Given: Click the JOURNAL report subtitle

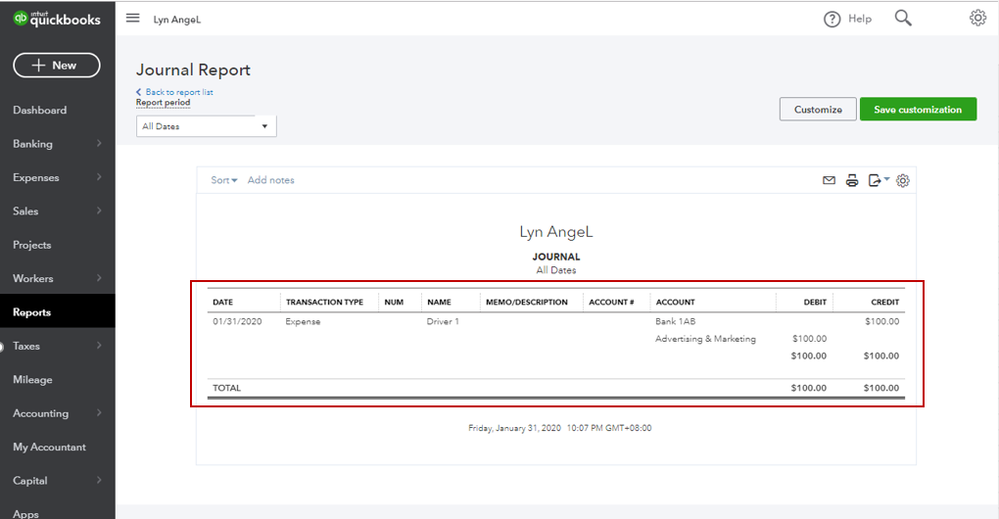Looking at the screenshot, I should tap(556, 257).
